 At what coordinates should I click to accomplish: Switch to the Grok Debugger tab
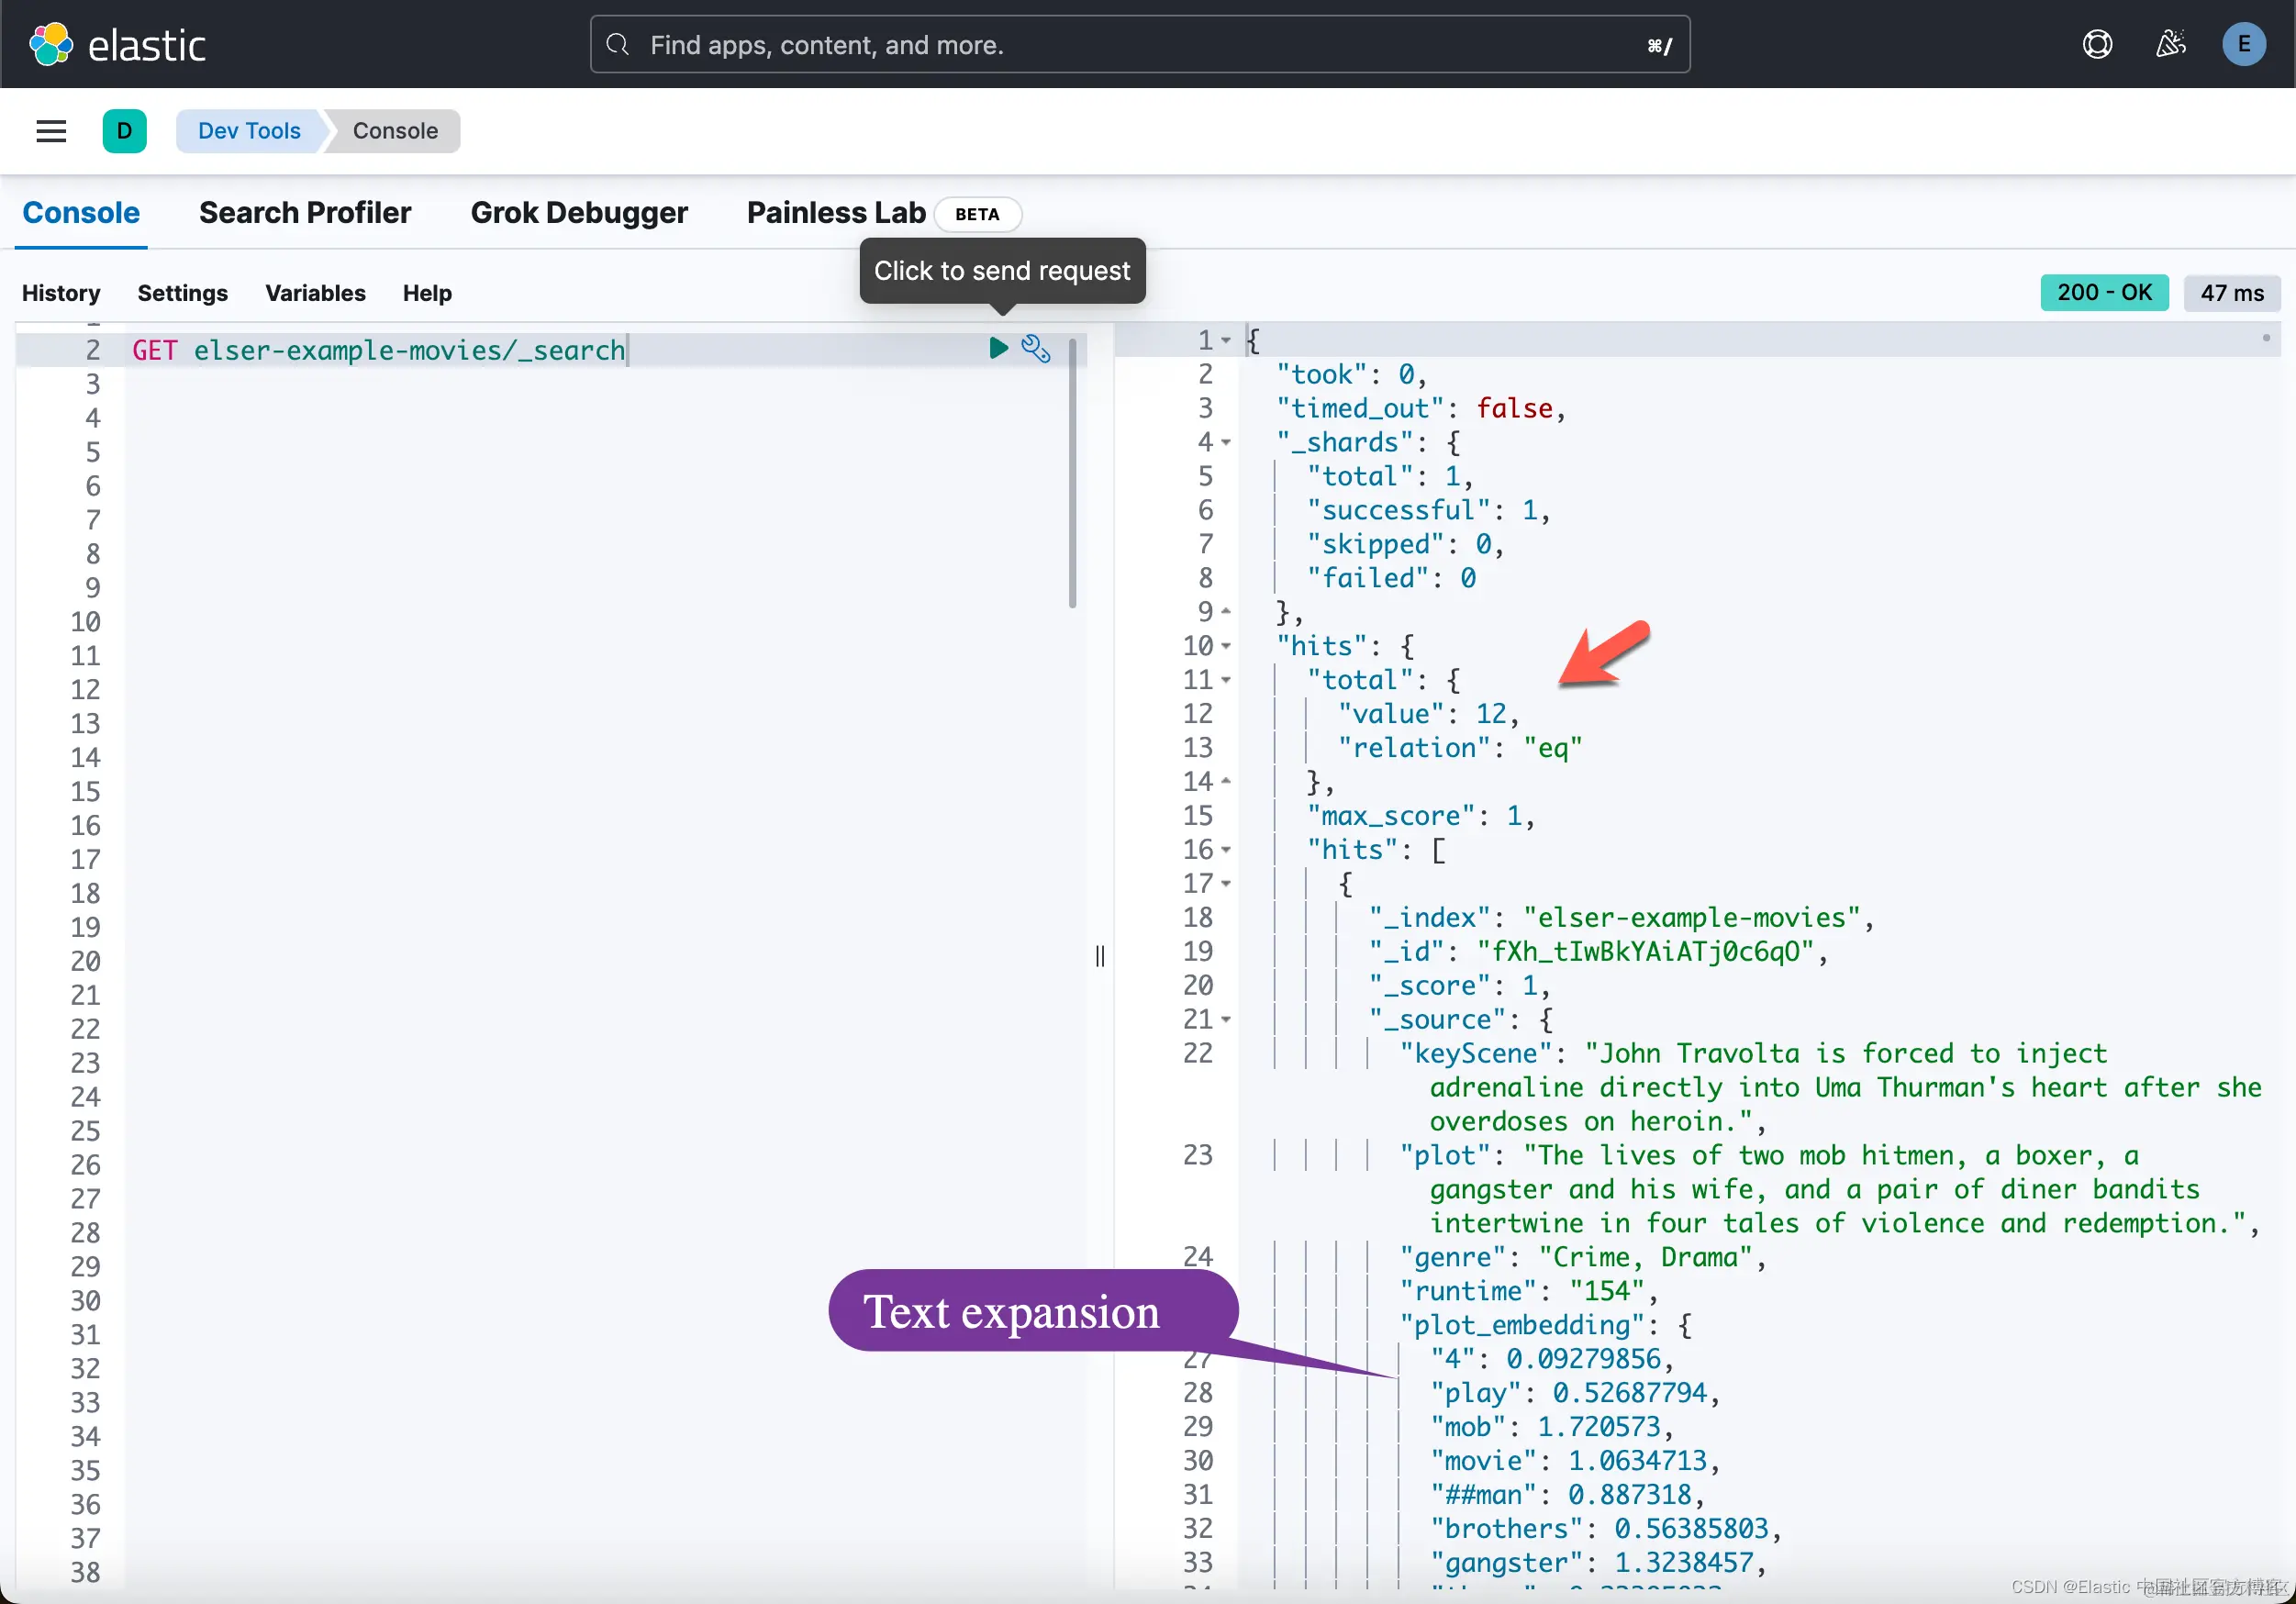579,213
